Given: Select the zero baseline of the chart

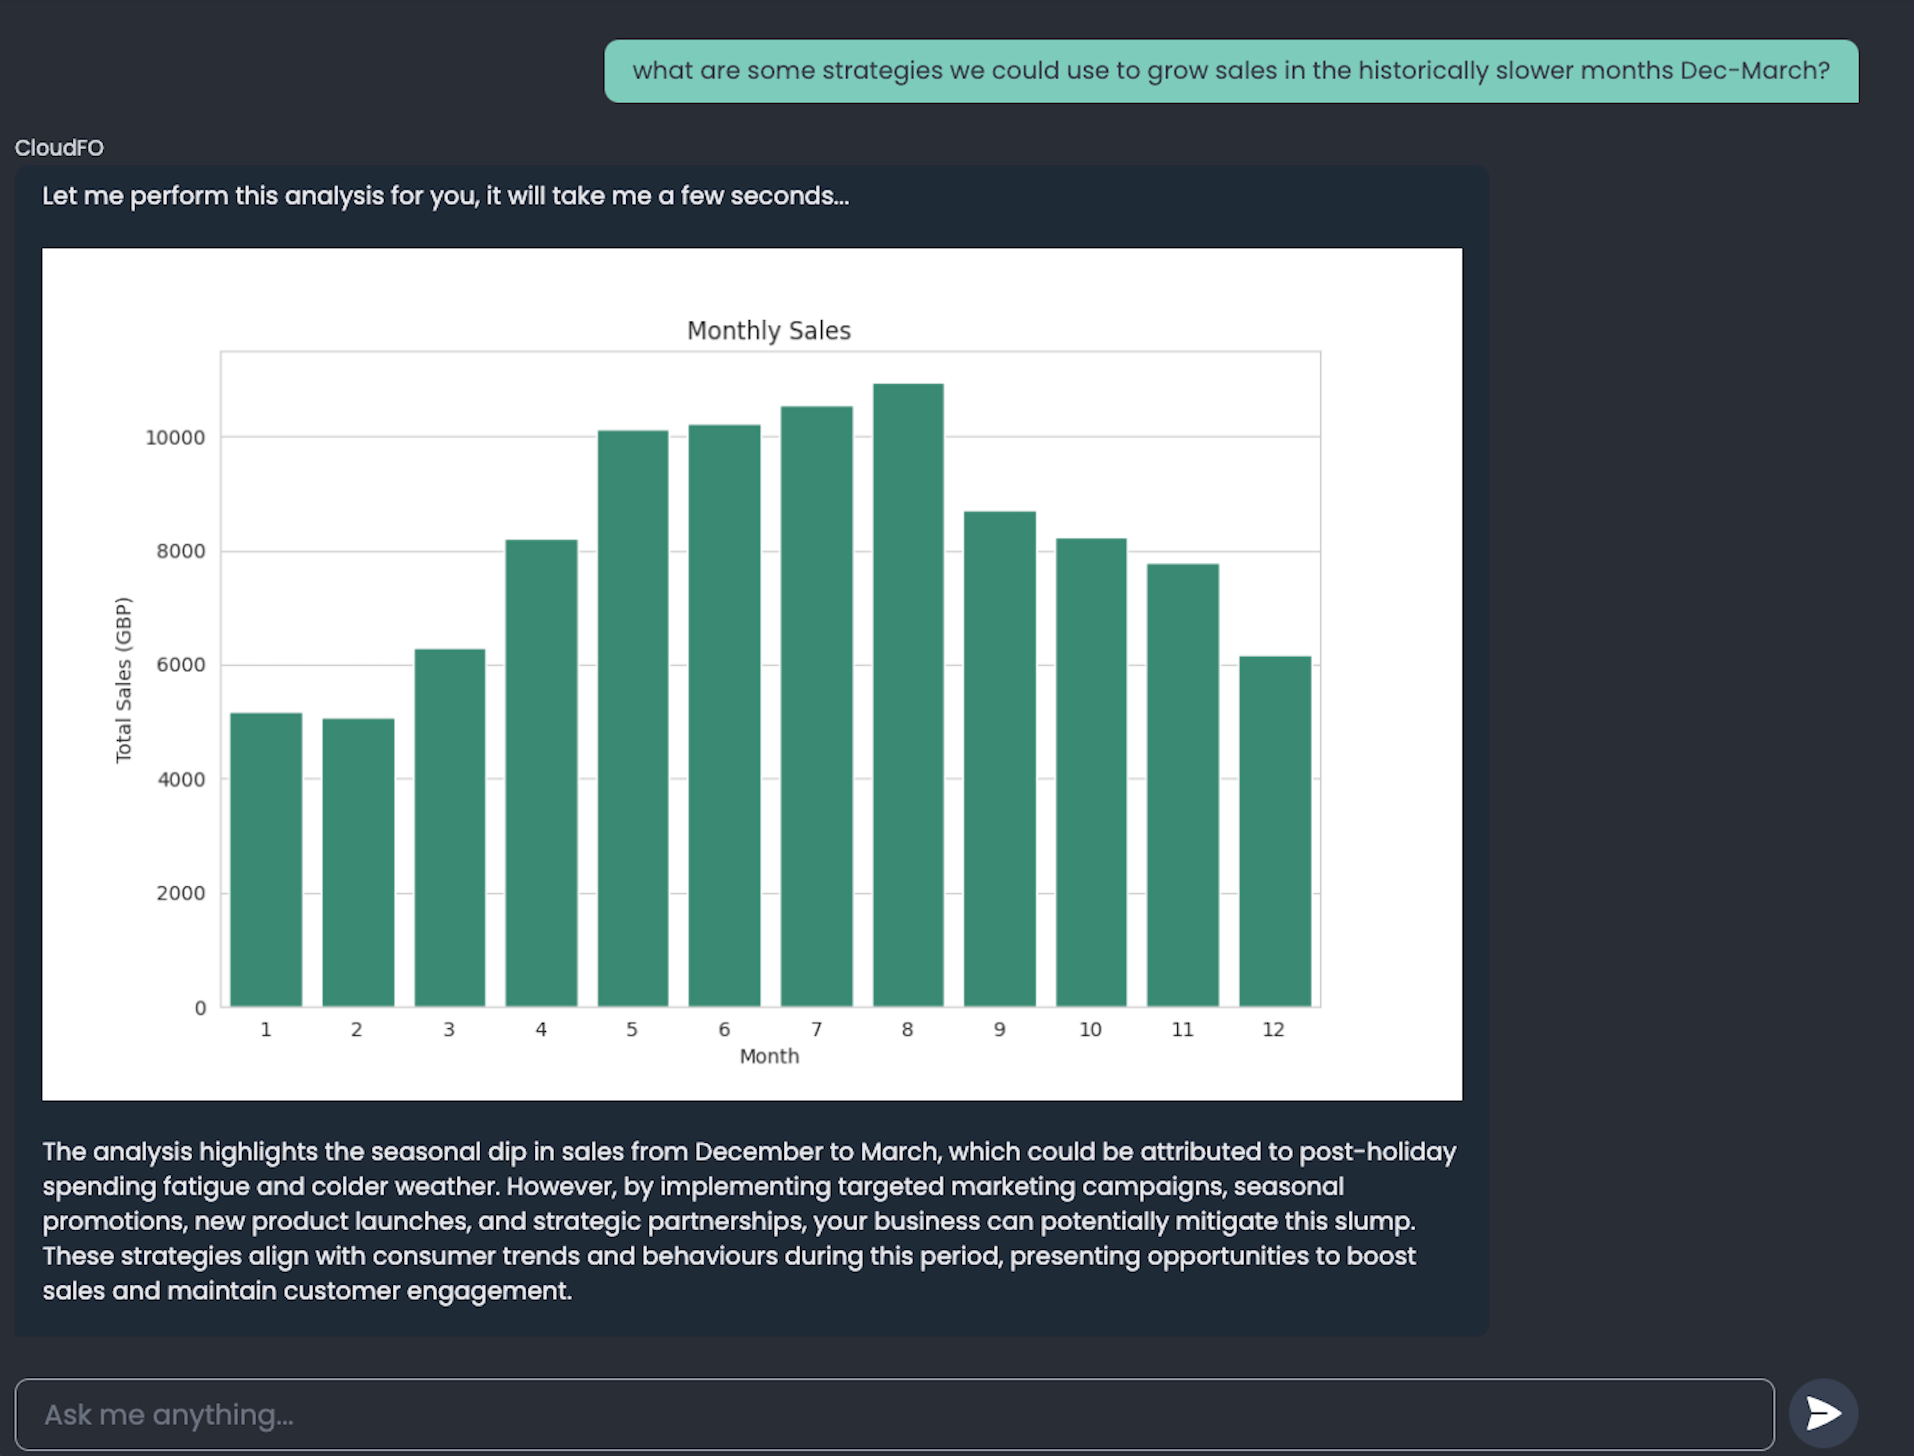Looking at the screenshot, I should pyautogui.click(x=199, y=1008).
